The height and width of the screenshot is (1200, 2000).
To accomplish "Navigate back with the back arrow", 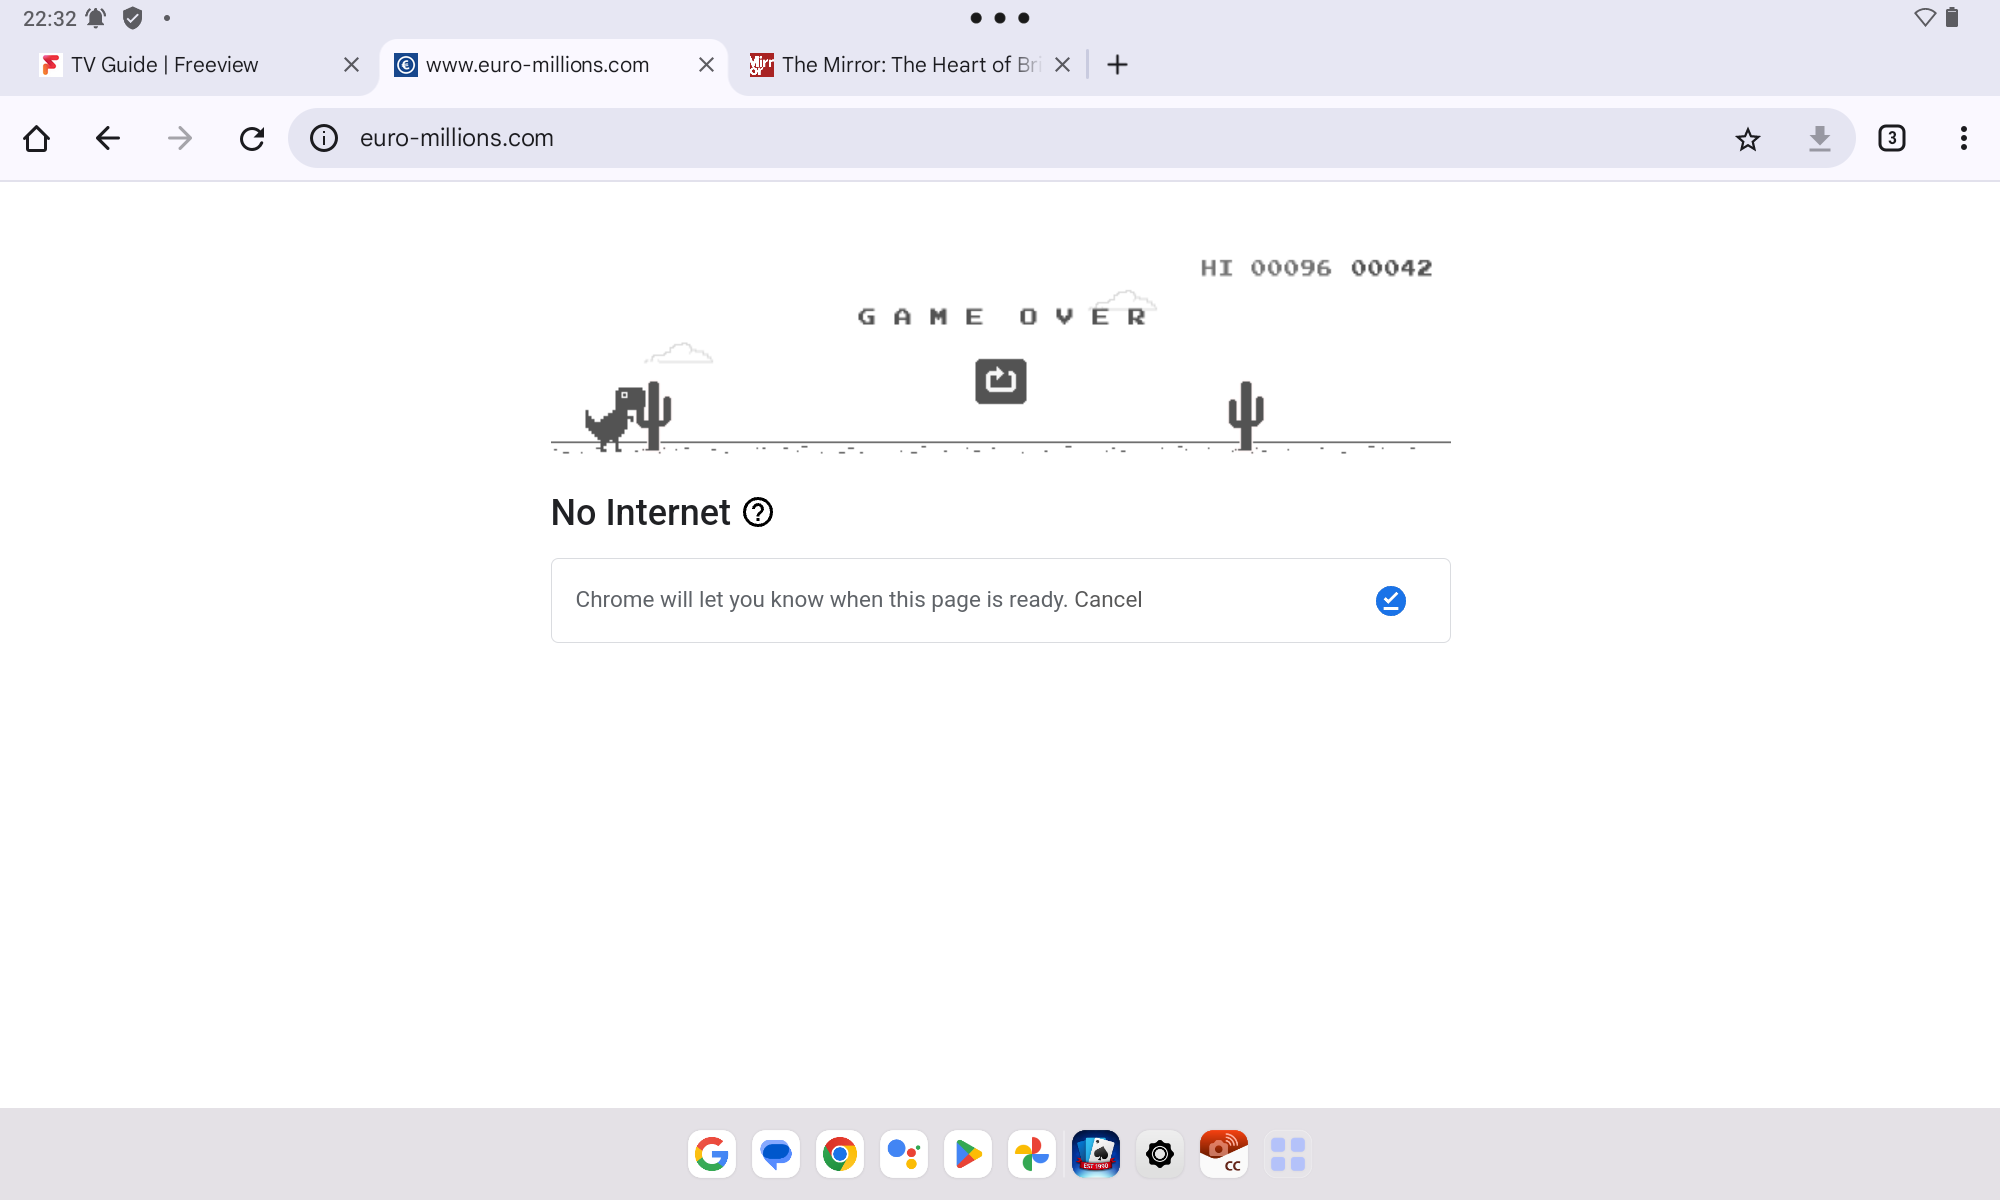I will [108, 138].
